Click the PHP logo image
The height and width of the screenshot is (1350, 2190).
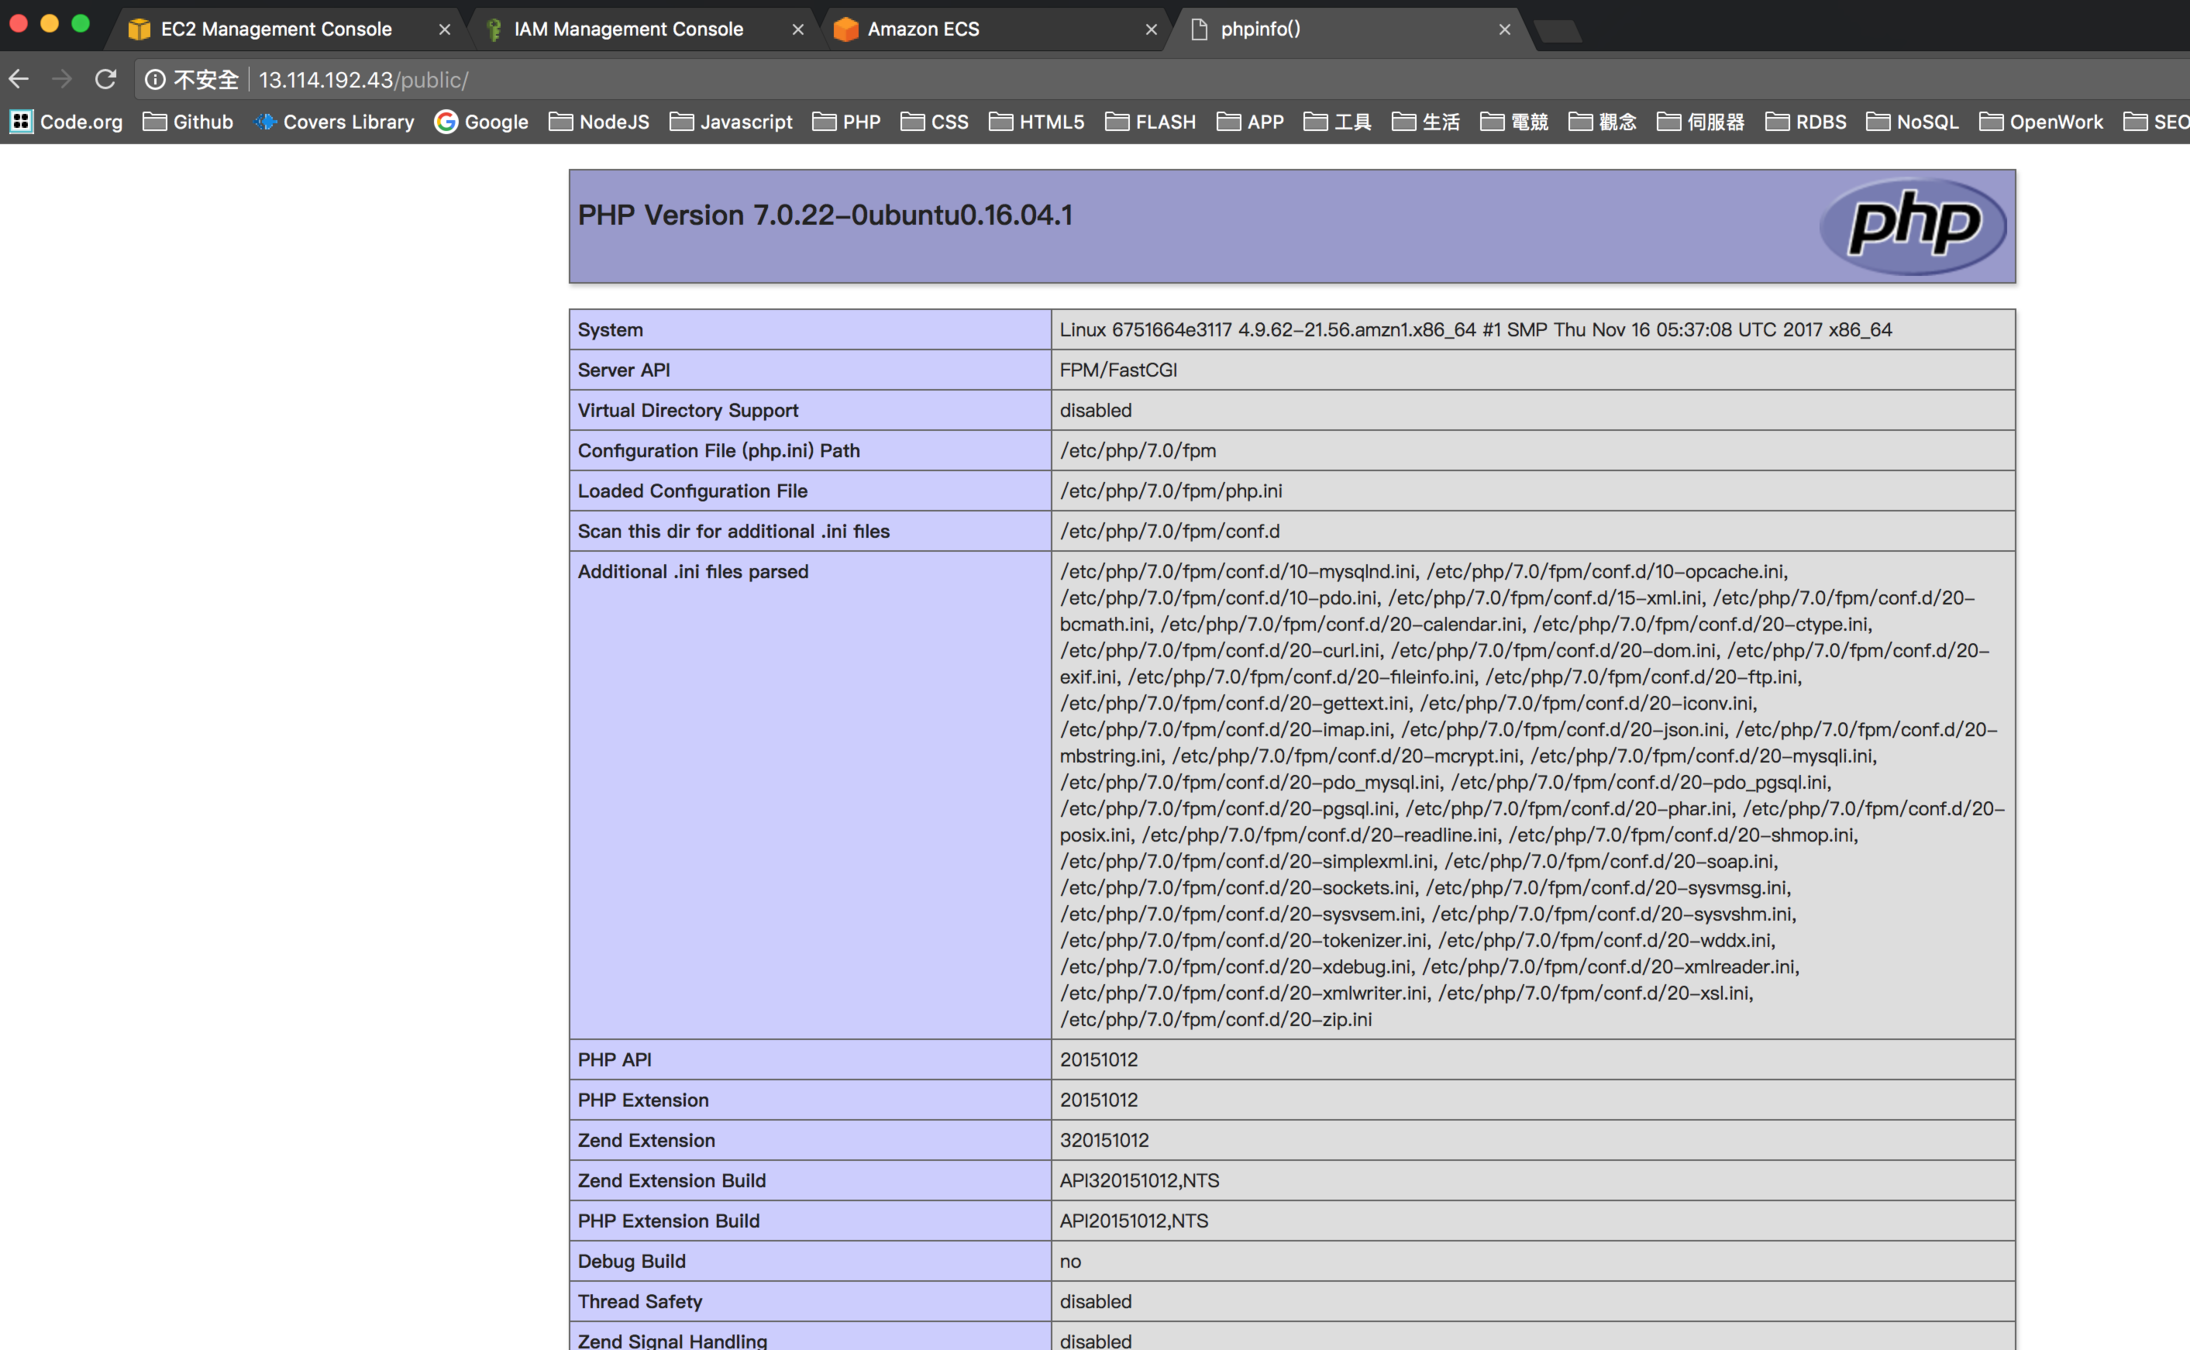point(1911,225)
